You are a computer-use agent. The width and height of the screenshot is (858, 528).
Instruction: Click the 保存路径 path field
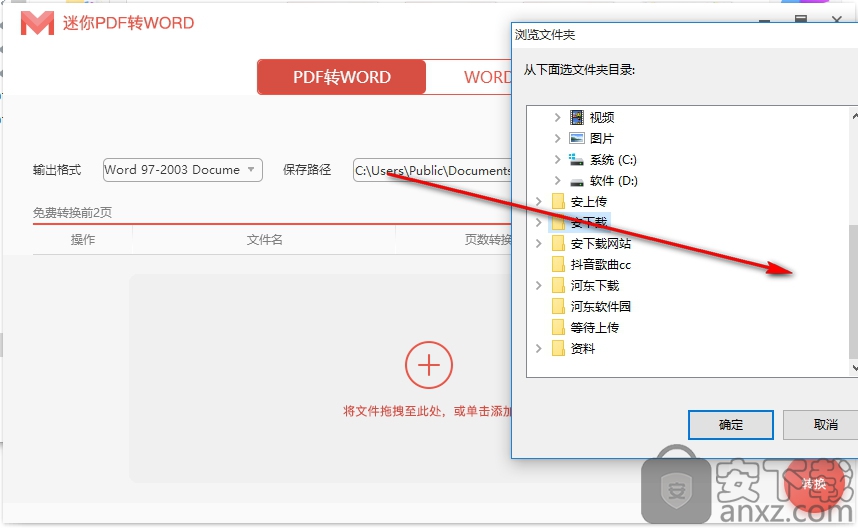click(432, 170)
